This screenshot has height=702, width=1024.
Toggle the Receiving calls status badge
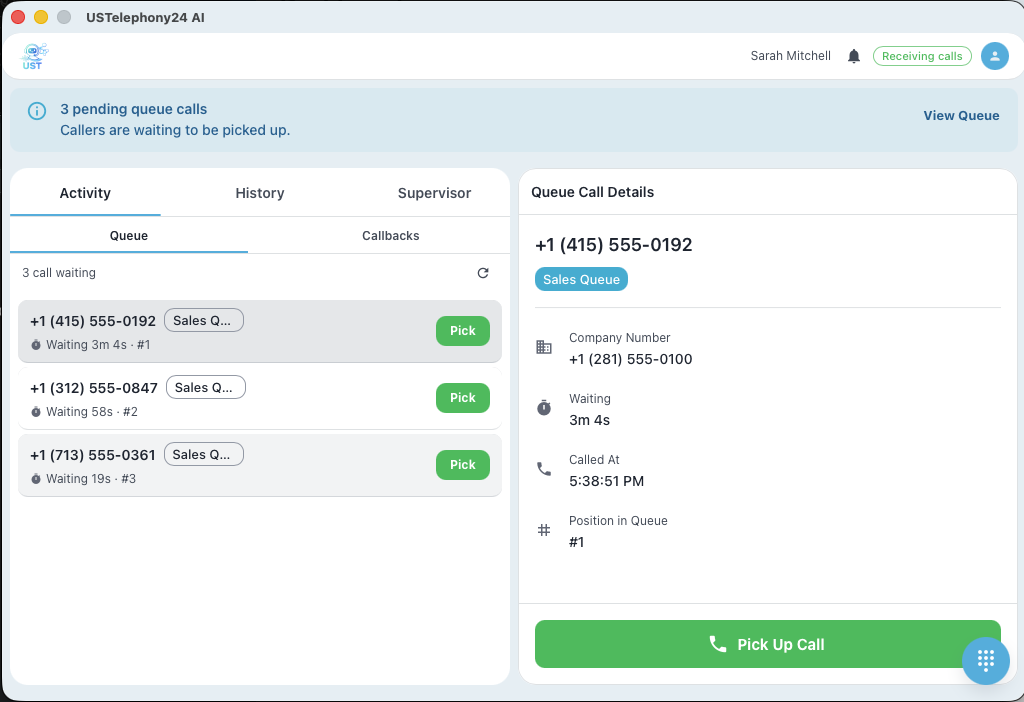922,56
